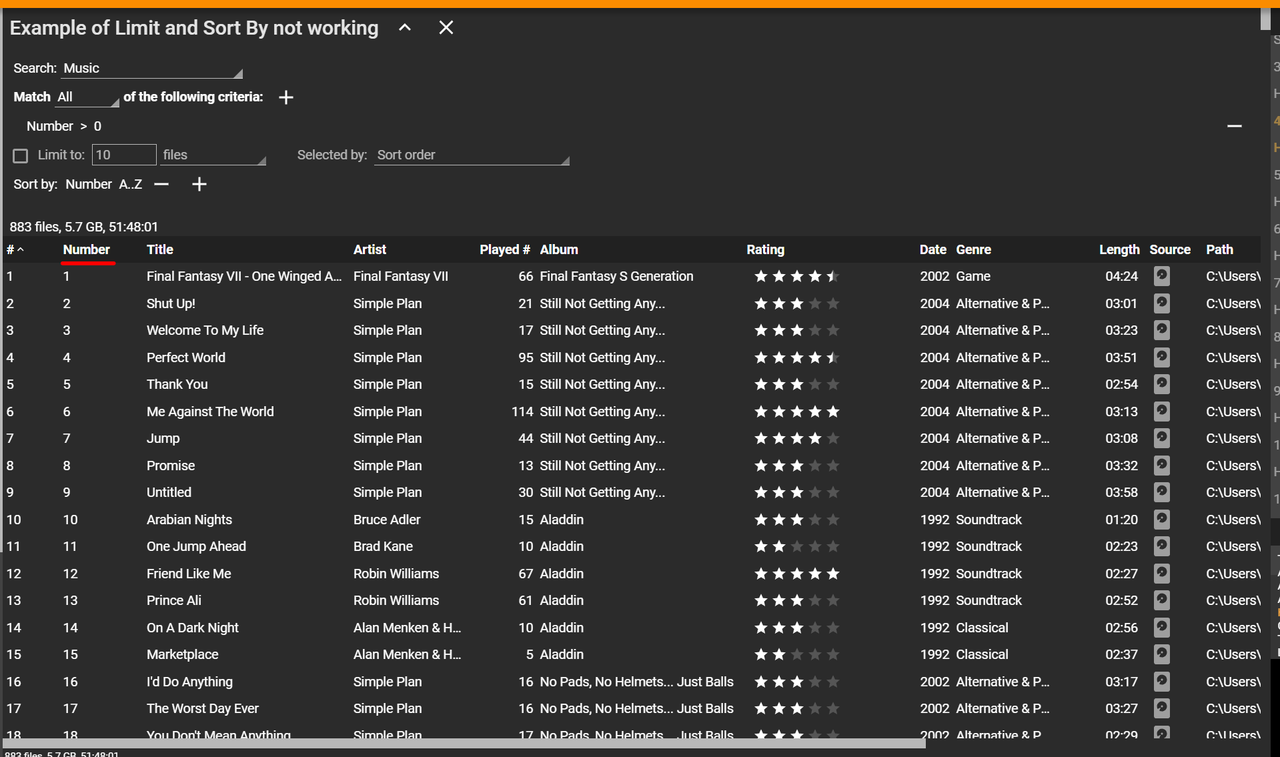Screen dimensions: 1280x757
Task: Click source icon in Arabian Nights row
Action: [x=1161, y=519]
